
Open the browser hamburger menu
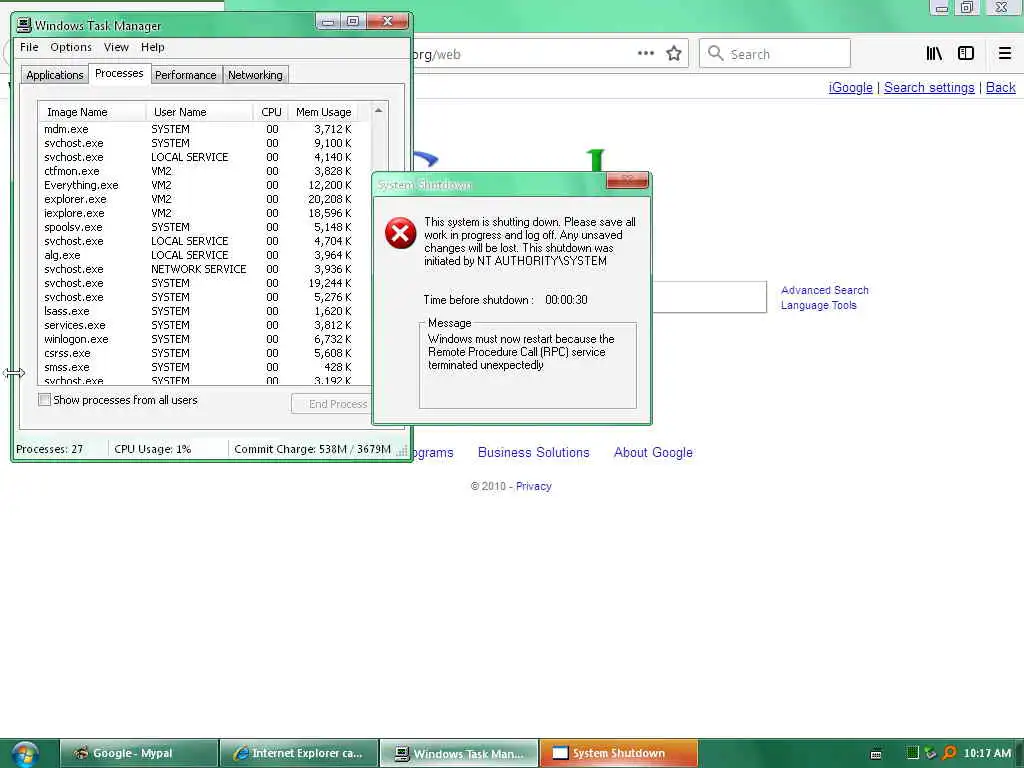1004,54
